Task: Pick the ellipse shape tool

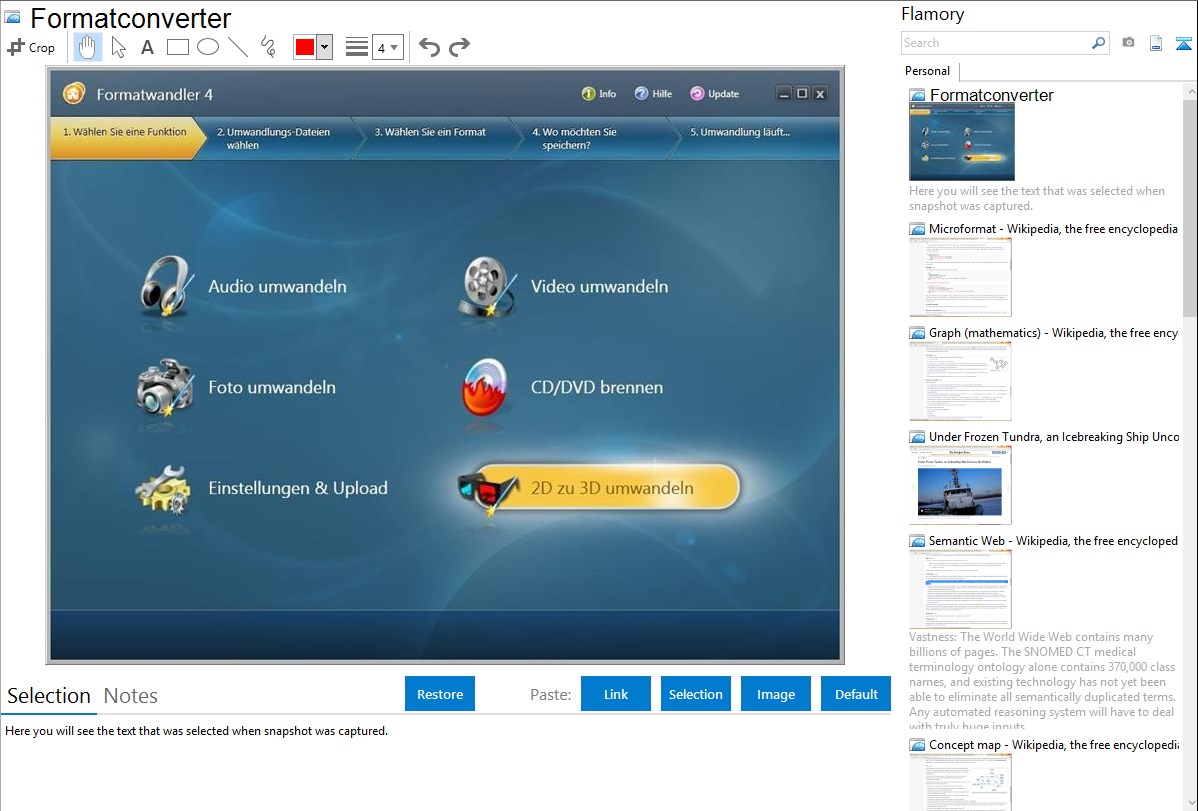Action: pyautogui.click(x=208, y=47)
